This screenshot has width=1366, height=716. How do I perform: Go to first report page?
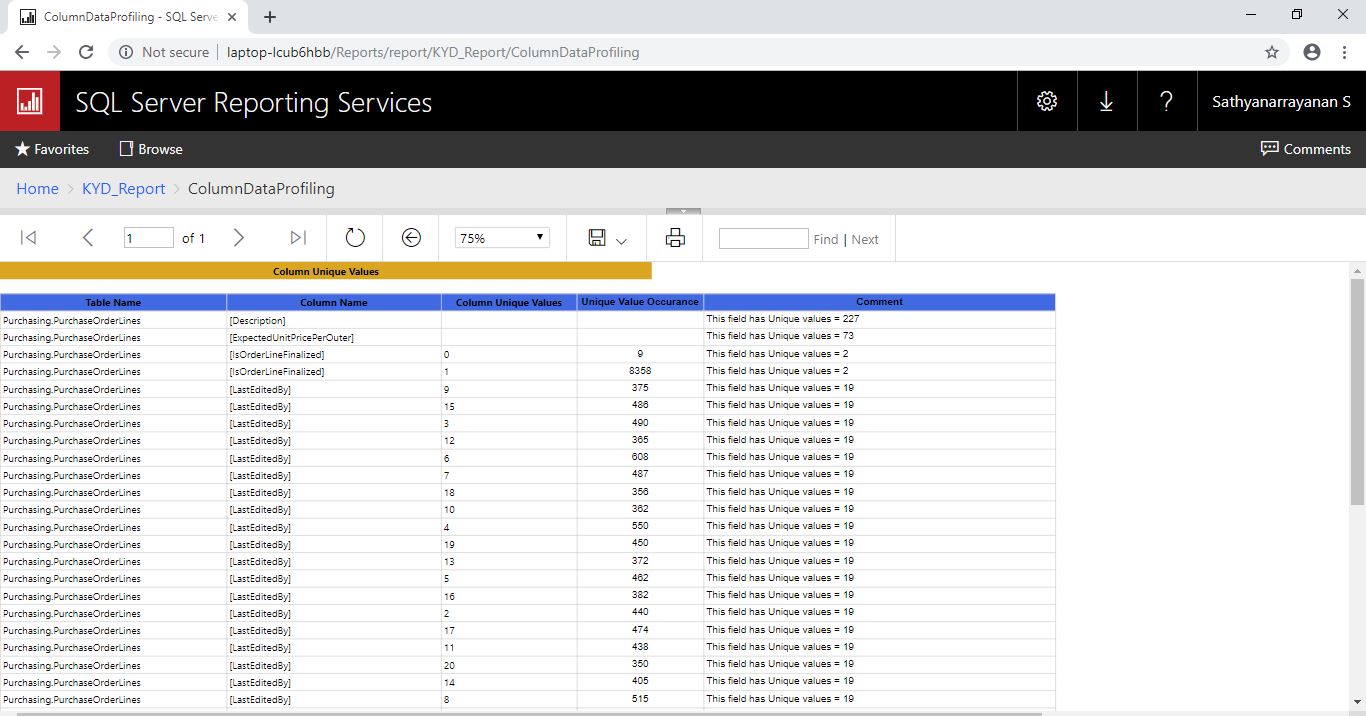coord(29,237)
